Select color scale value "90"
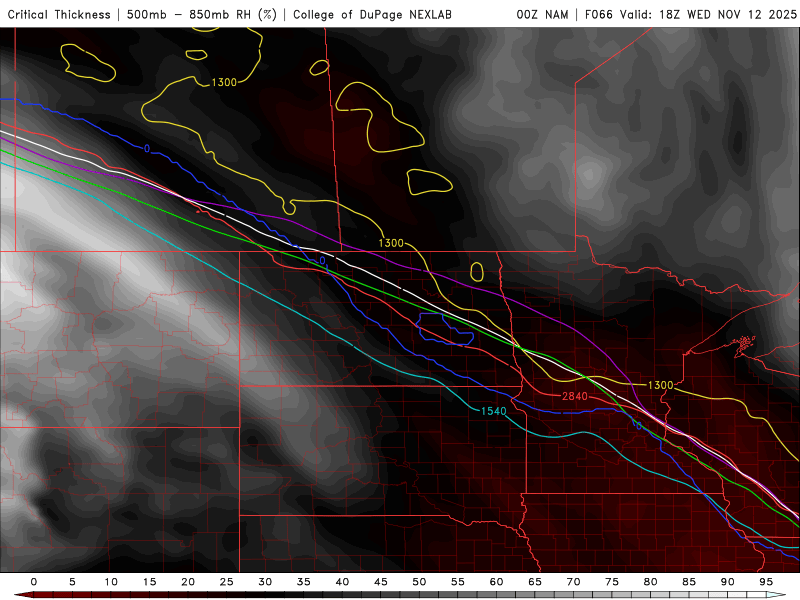Image resolution: width=800 pixels, height=600 pixels. [727, 582]
